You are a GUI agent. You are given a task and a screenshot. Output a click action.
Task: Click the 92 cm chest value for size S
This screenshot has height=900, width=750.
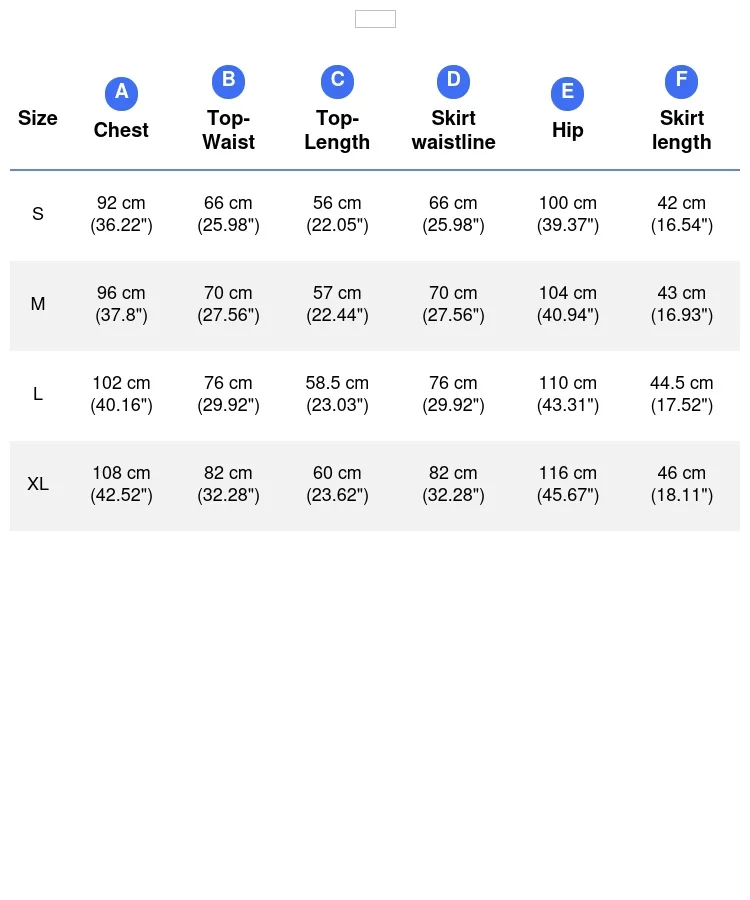[x=121, y=203]
